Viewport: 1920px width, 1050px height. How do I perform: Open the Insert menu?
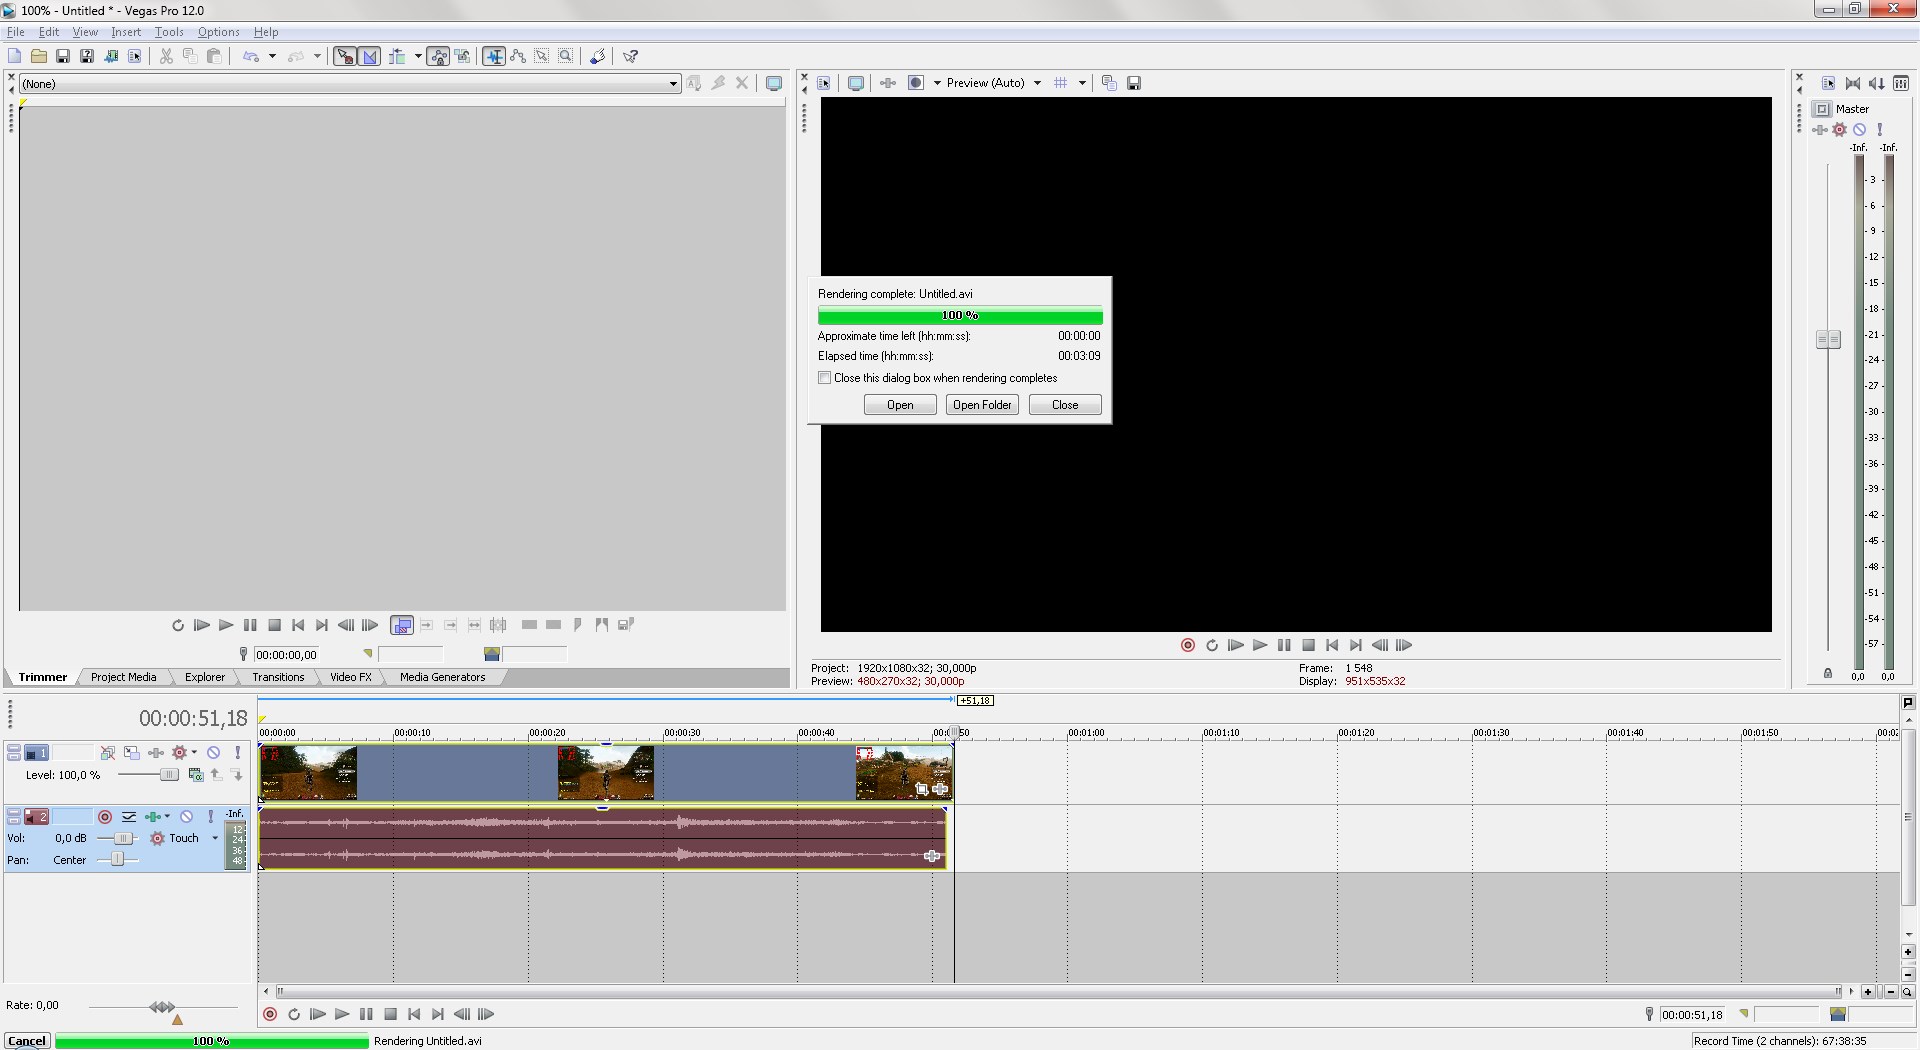pos(126,32)
